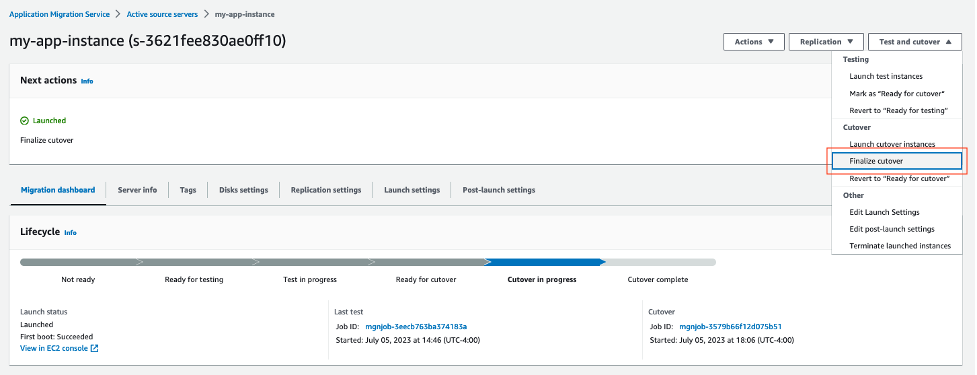The height and width of the screenshot is (375, 977).
Task: Click cutover Started July 05 18:06 text
Action: coord(722,340)
